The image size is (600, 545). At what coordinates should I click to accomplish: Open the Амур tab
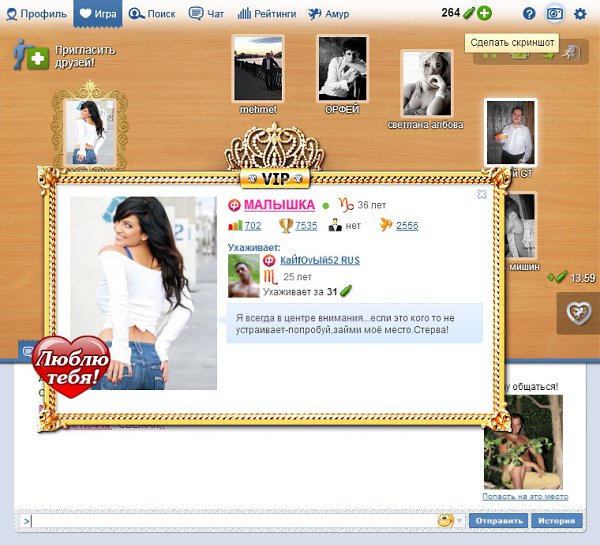[328, 14]
